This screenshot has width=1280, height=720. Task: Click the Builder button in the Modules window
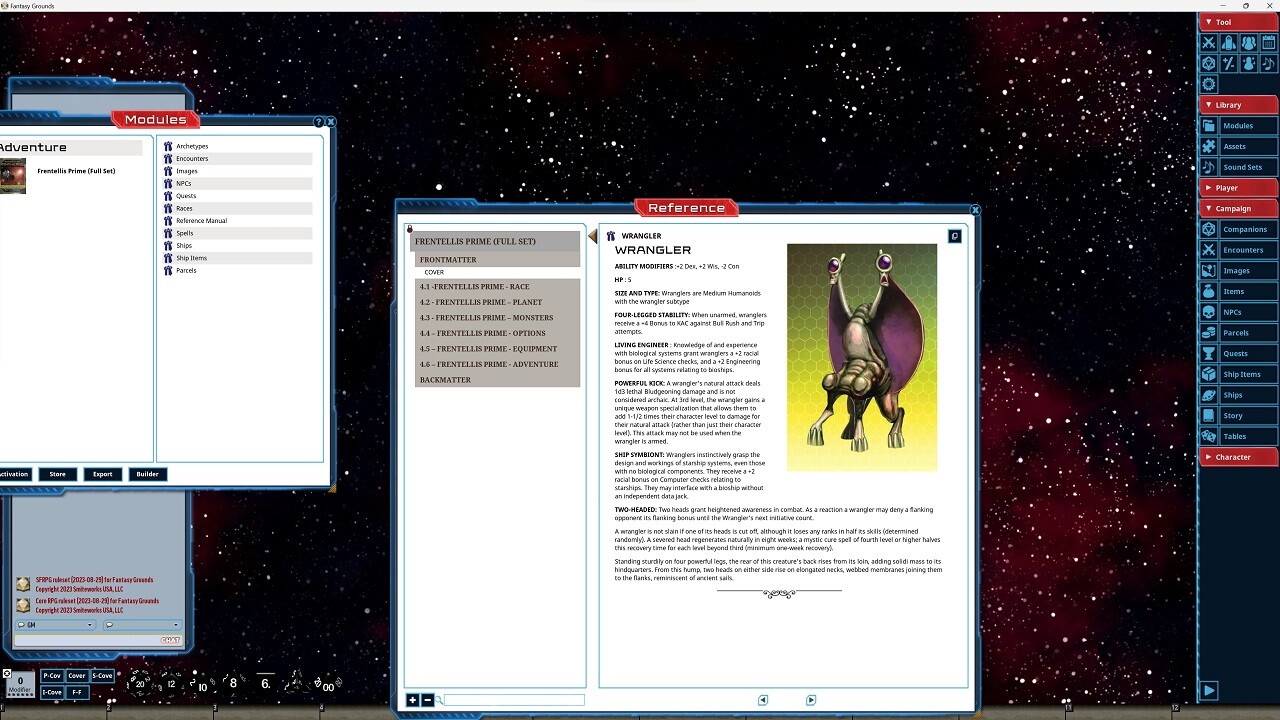[x=147, y=474]
